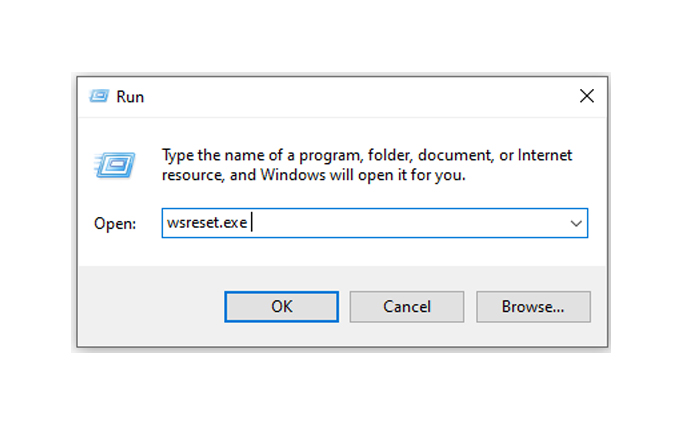
Task: Cancel the Run dialog
Action: pyautogui.click(x=407, y=306)
